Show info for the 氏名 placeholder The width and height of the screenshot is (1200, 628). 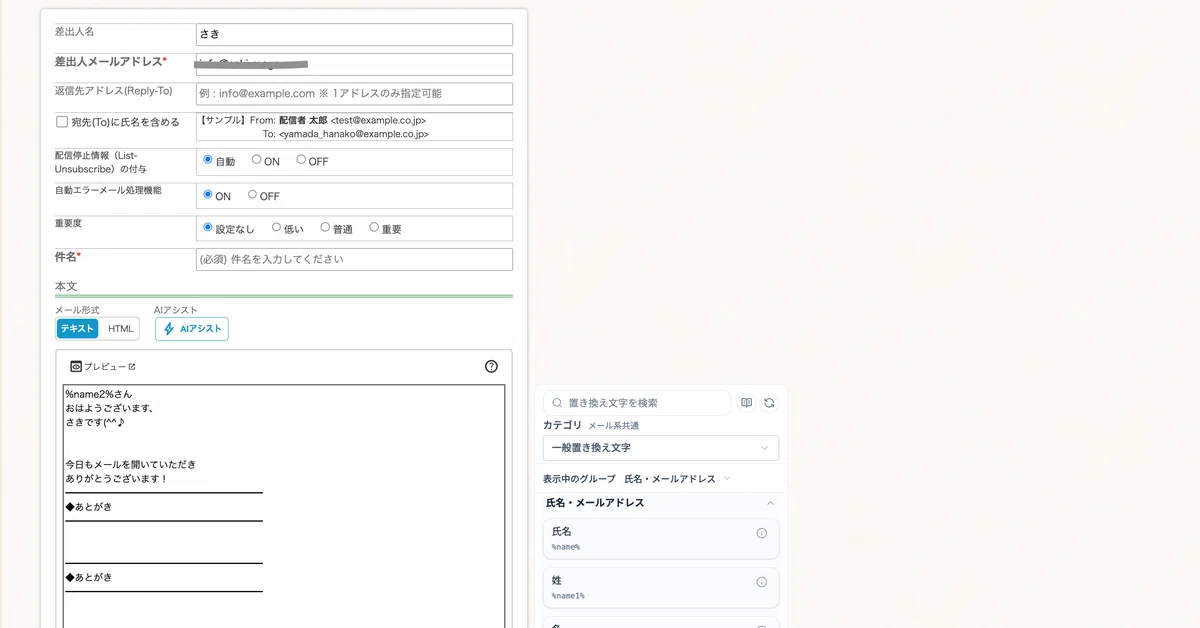pos(762,533)
